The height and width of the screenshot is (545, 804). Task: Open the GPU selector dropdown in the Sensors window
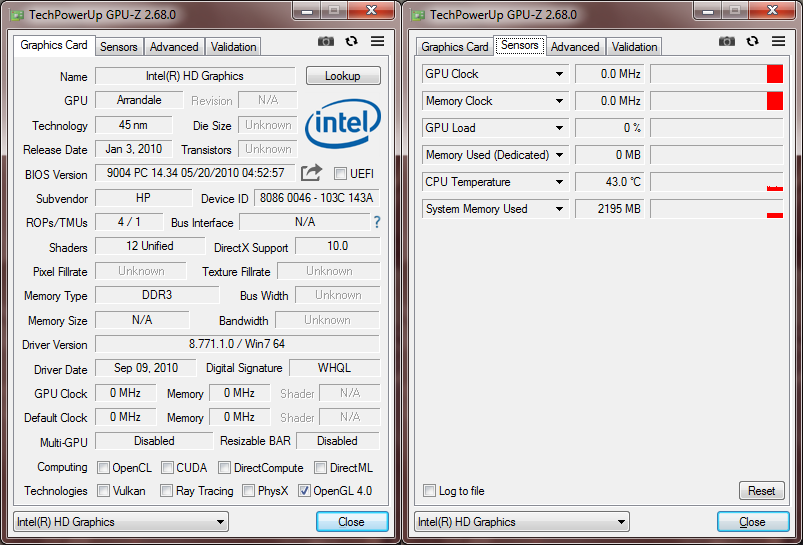click(521, 522)
